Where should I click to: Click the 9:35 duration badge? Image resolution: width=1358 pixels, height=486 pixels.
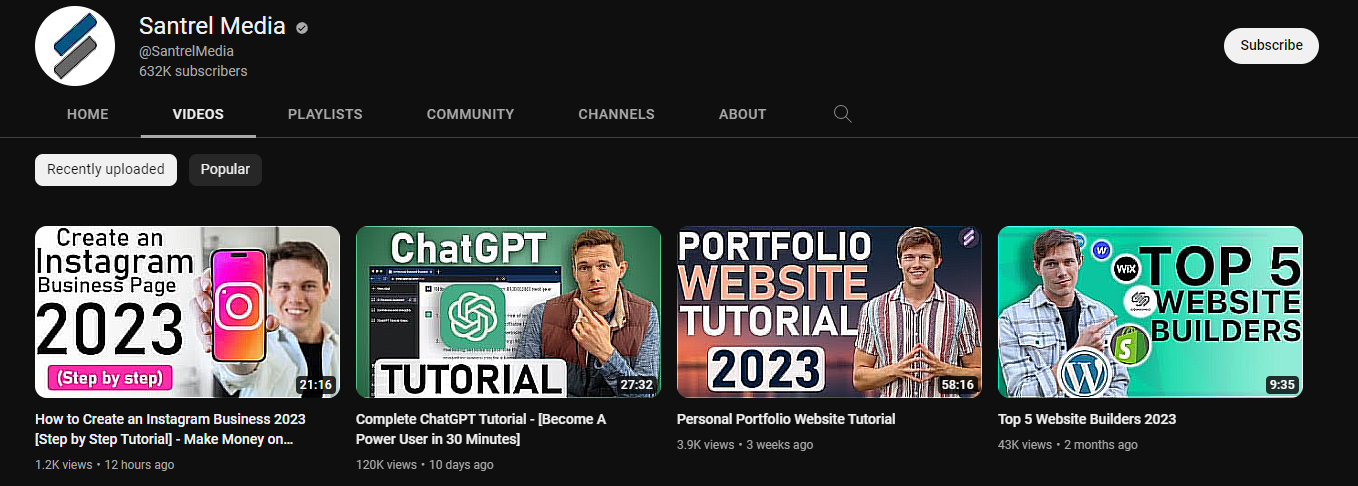coord(1282,385)
